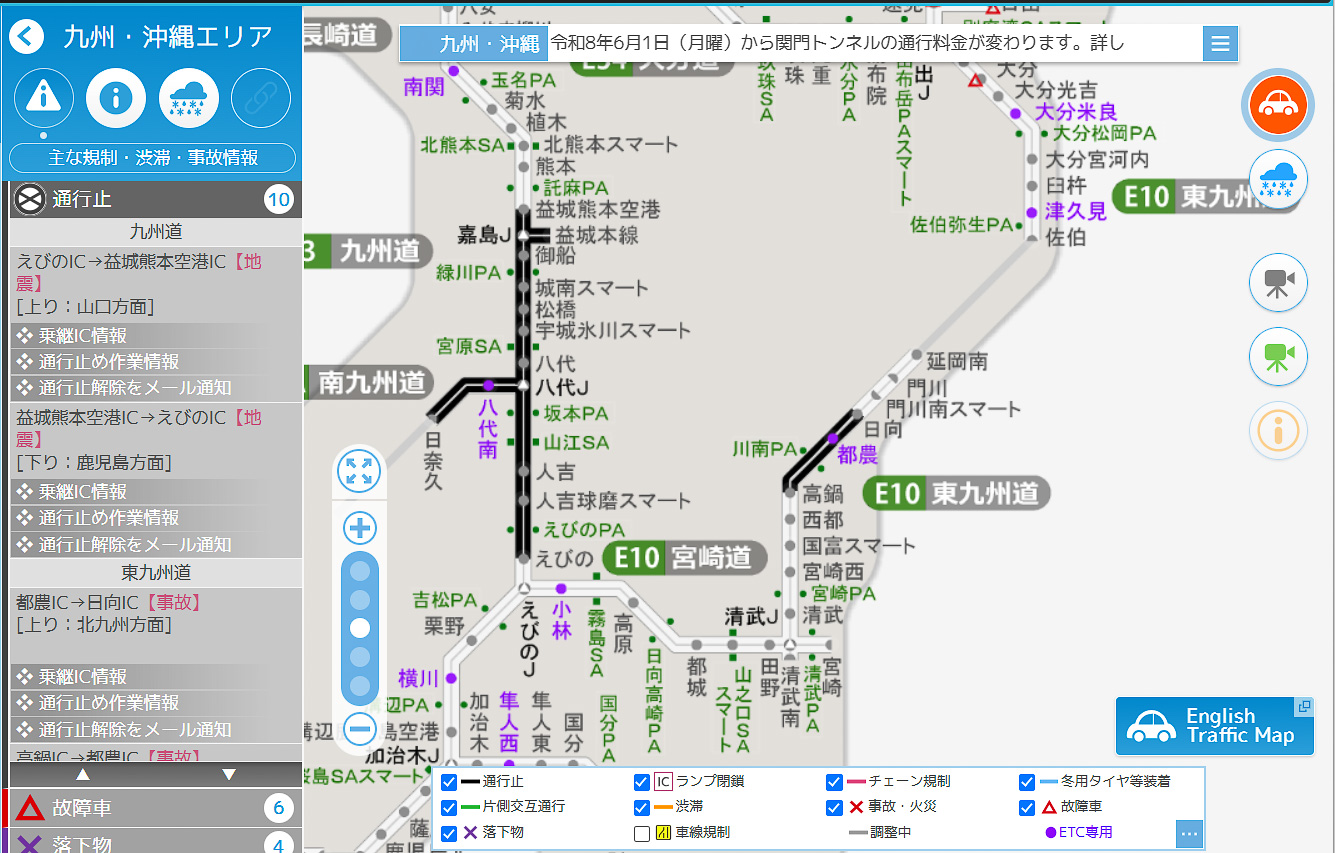Zoom out with the minus button

click(360, 727)
